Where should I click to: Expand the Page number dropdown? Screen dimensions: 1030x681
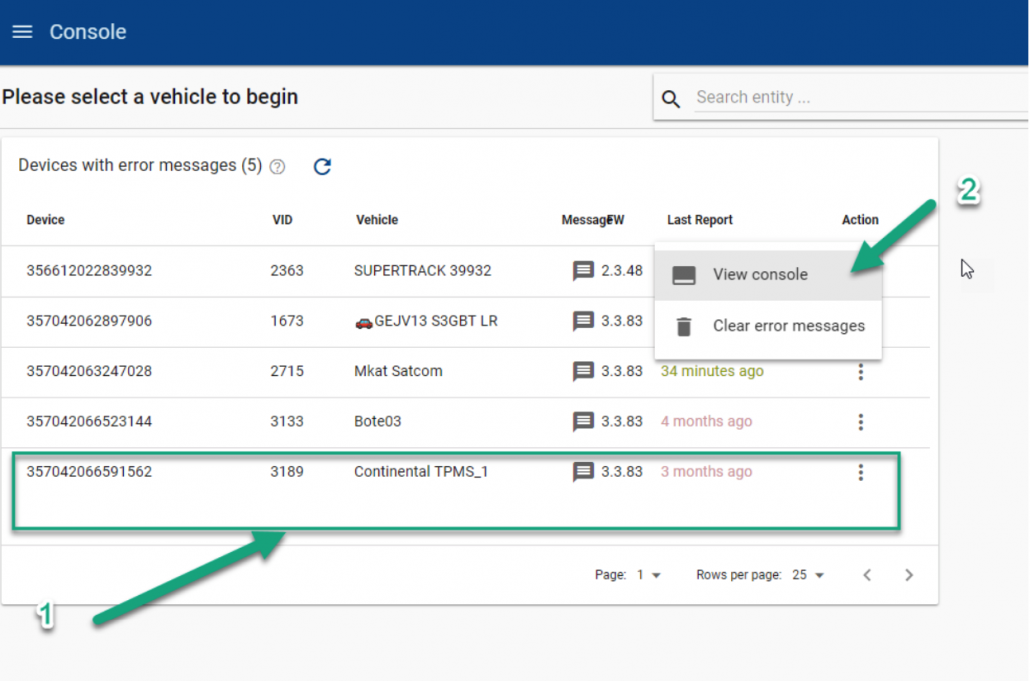click(649, 575)
